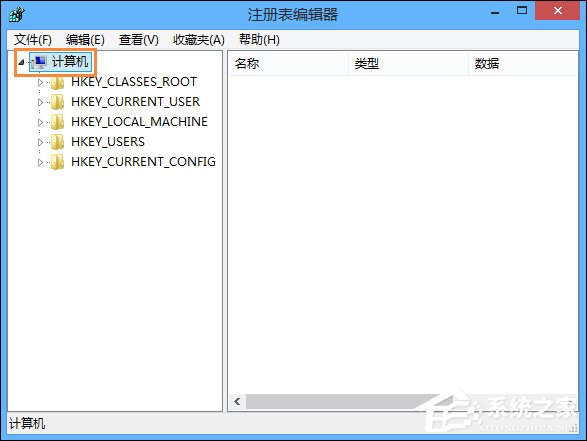Click the left scroll arrow in values pane
Image resolution: width=587 pixels, height=441 pixels.
(237, 402)
